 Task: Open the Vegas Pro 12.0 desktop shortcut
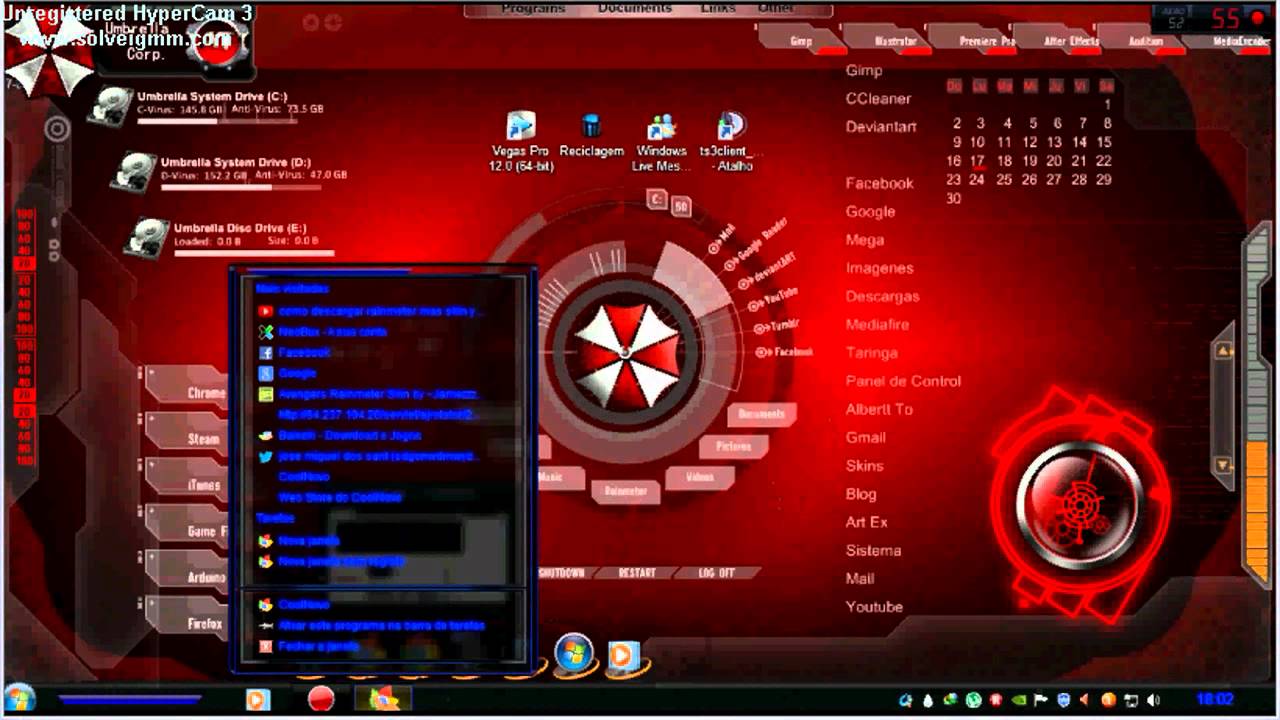click(521, 141)
